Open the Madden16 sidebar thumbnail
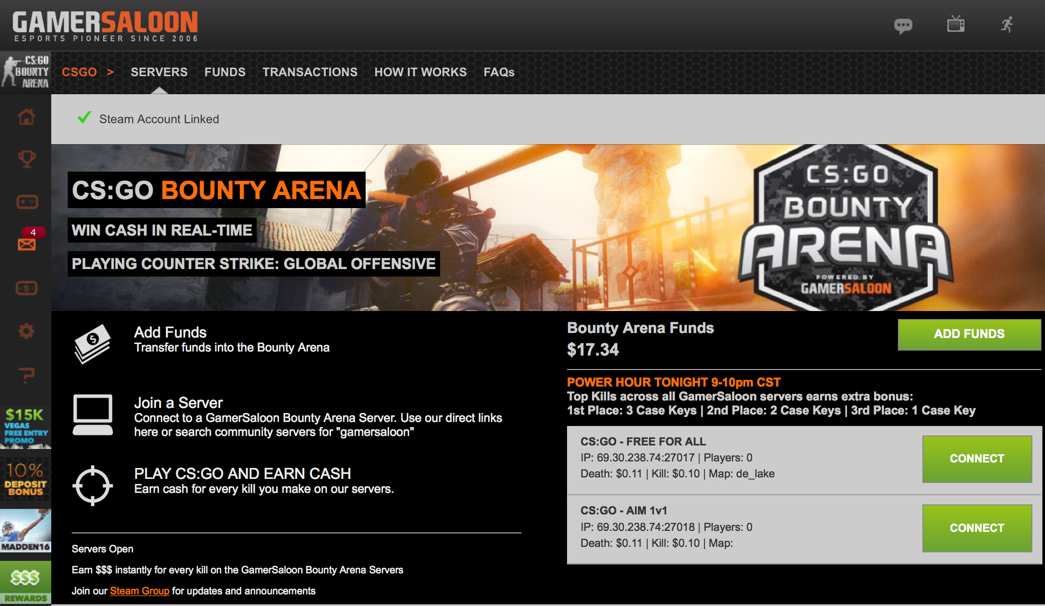The height and width of the screenshot is (606, 1045). pyautogui.click(x=26, y=531)
